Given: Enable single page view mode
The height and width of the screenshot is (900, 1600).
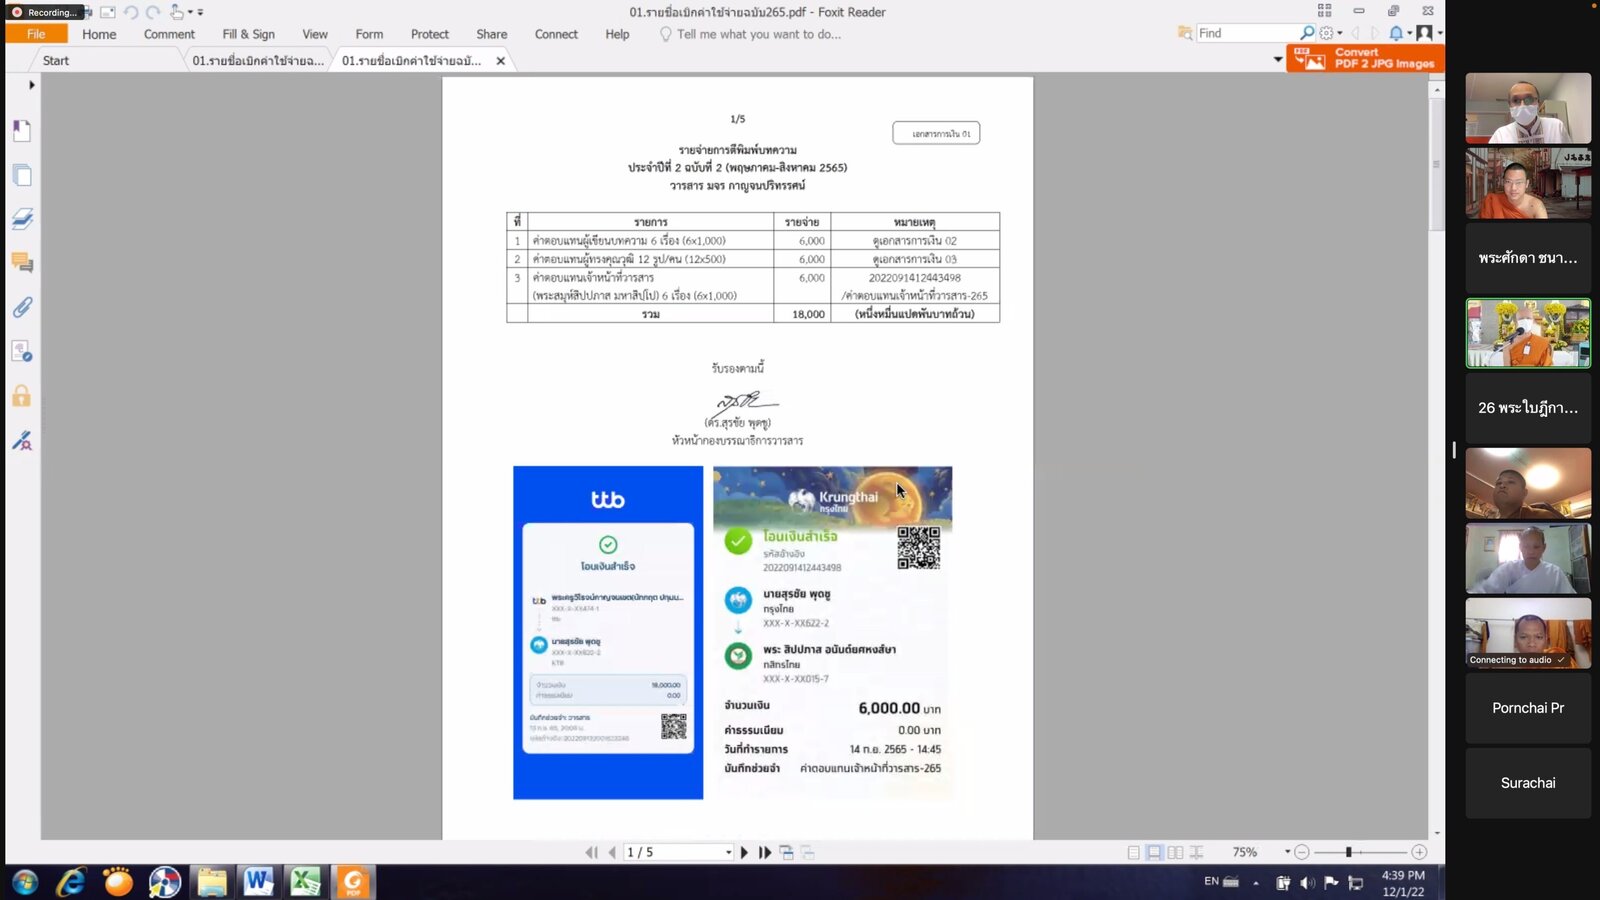Looking at the screenshot, I should pos(1133,852).
